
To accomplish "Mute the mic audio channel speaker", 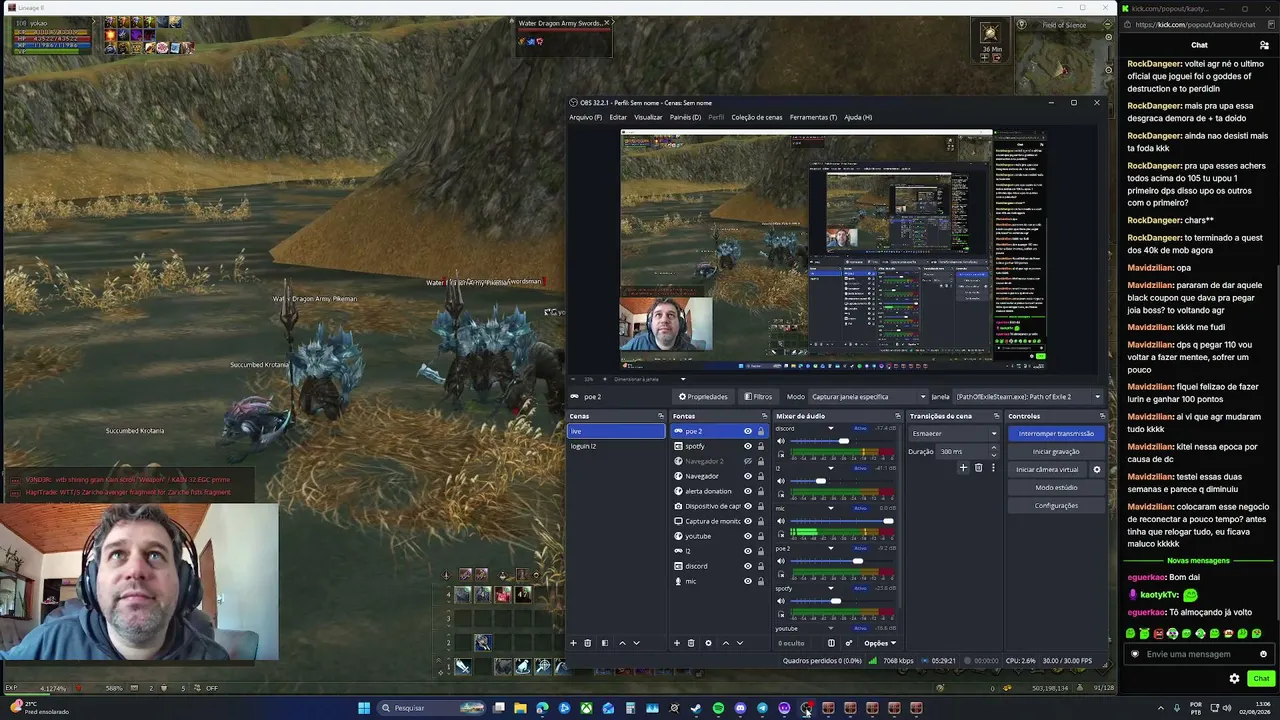I will click(x=781, y=521).
